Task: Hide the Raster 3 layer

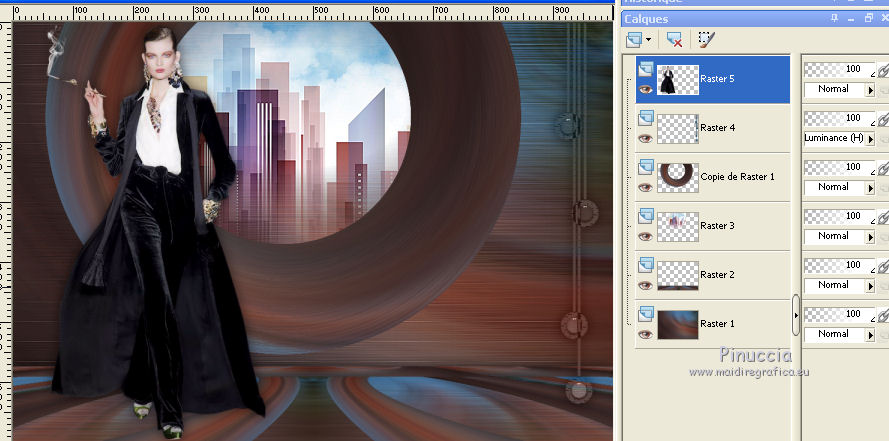Action: click(x=645, y=236)
